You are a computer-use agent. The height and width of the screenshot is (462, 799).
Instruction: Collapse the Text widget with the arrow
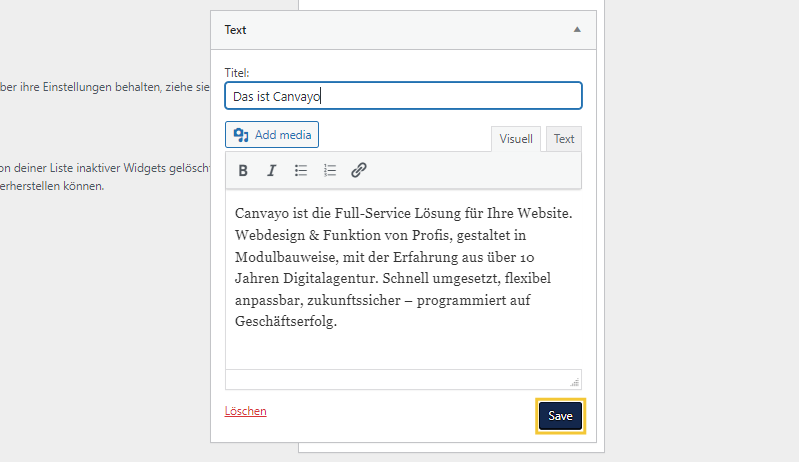point(577,30)
